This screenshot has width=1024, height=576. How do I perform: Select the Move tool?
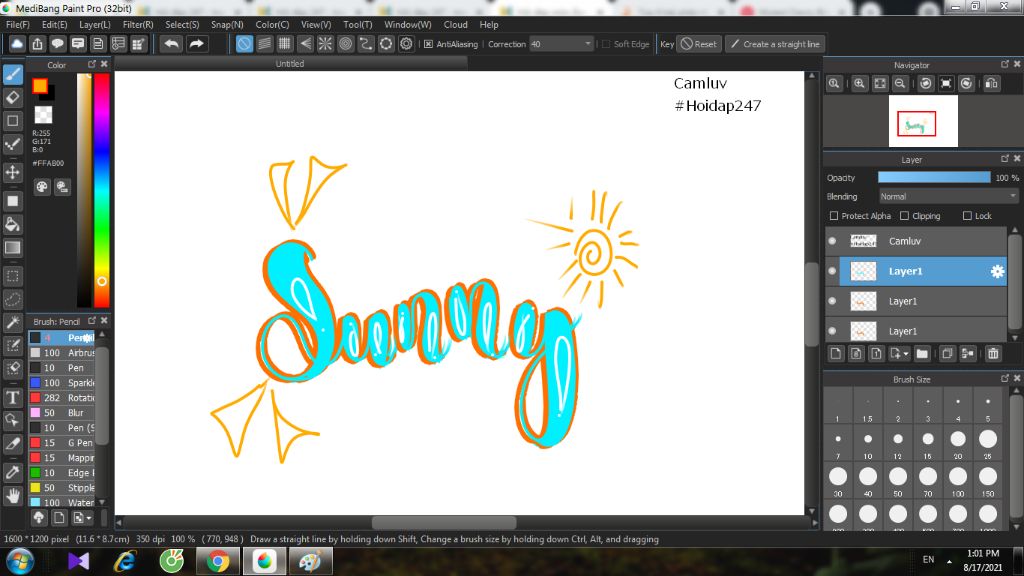pyautogui.click(x=12, y=172)
